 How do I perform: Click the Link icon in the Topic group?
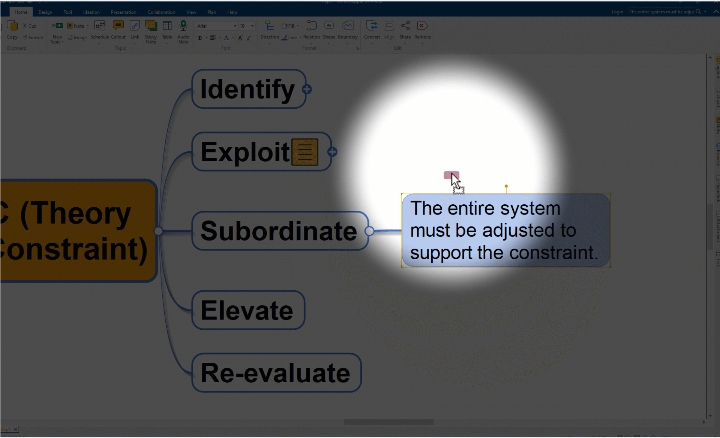(x=135, y=26)
